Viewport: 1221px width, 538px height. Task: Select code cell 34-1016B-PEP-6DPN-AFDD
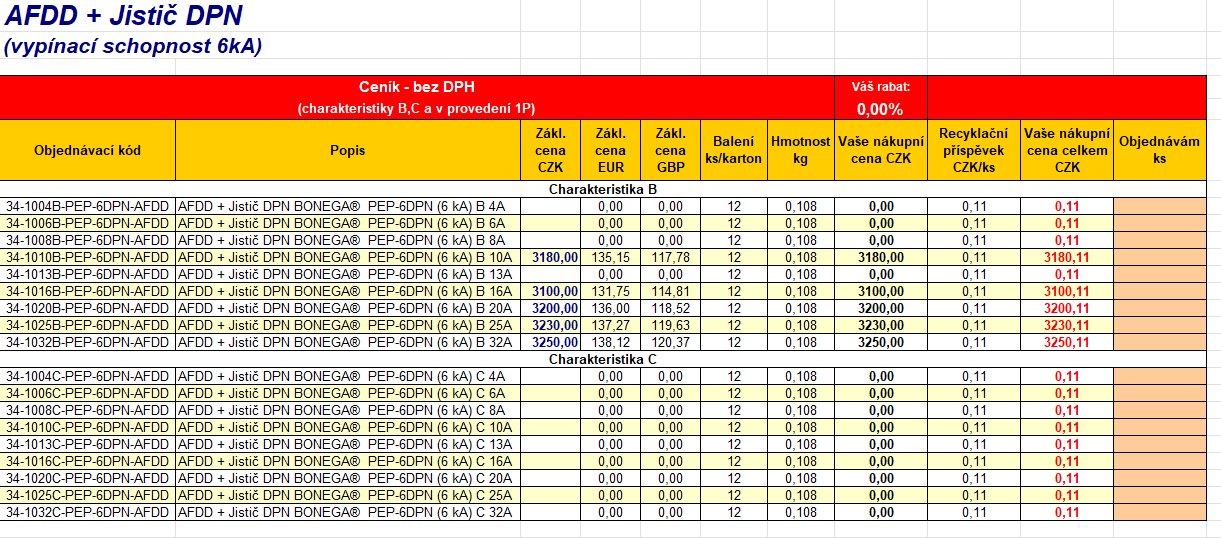88,291
